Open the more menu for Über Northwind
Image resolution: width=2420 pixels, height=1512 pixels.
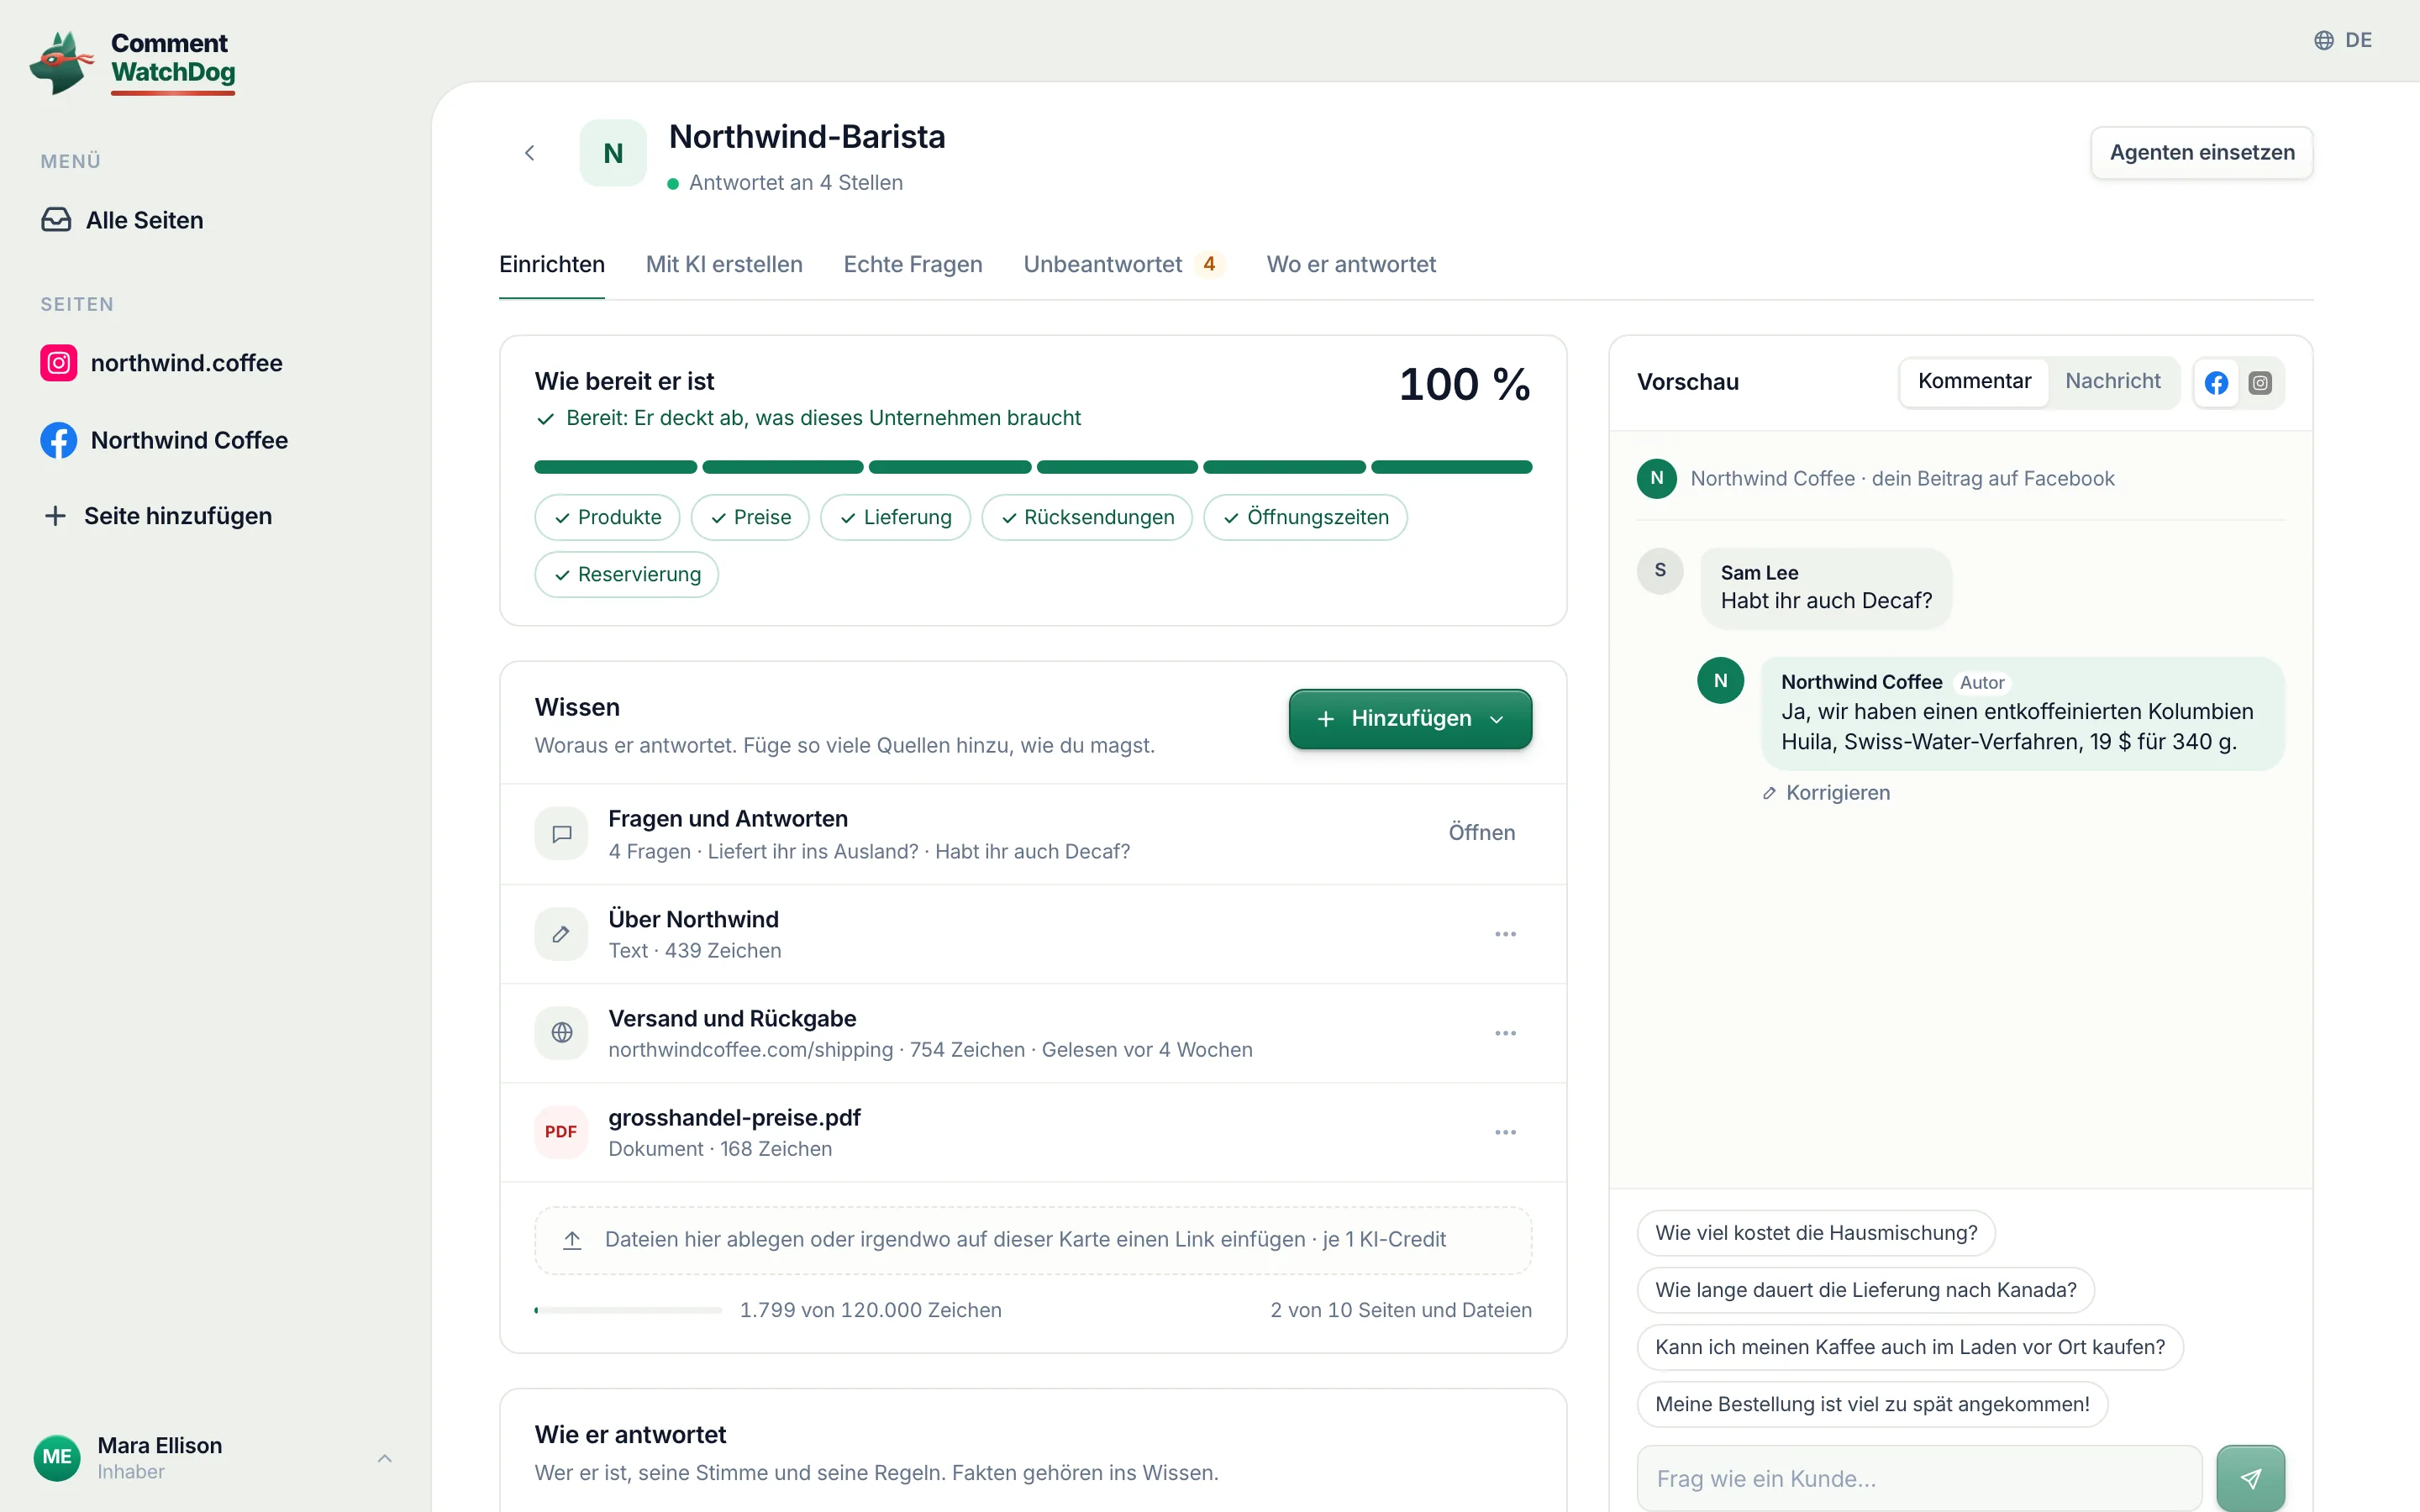(x=1505, y=934)
